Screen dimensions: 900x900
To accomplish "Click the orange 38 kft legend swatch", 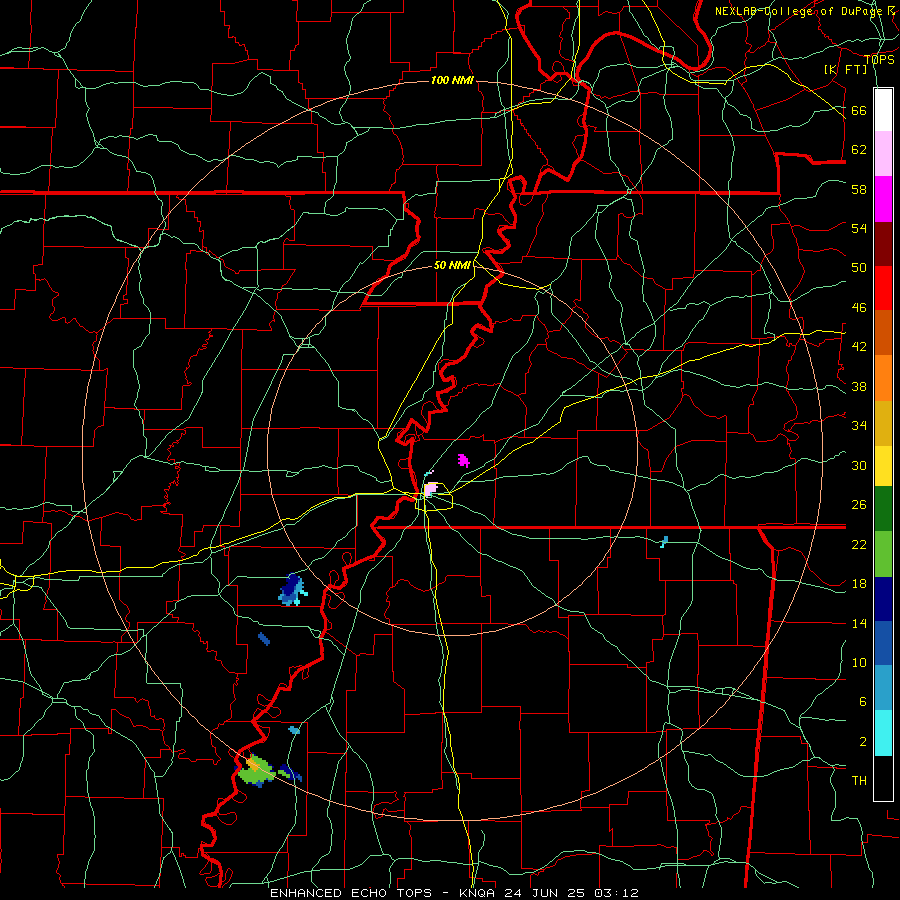I will [883, 378].
